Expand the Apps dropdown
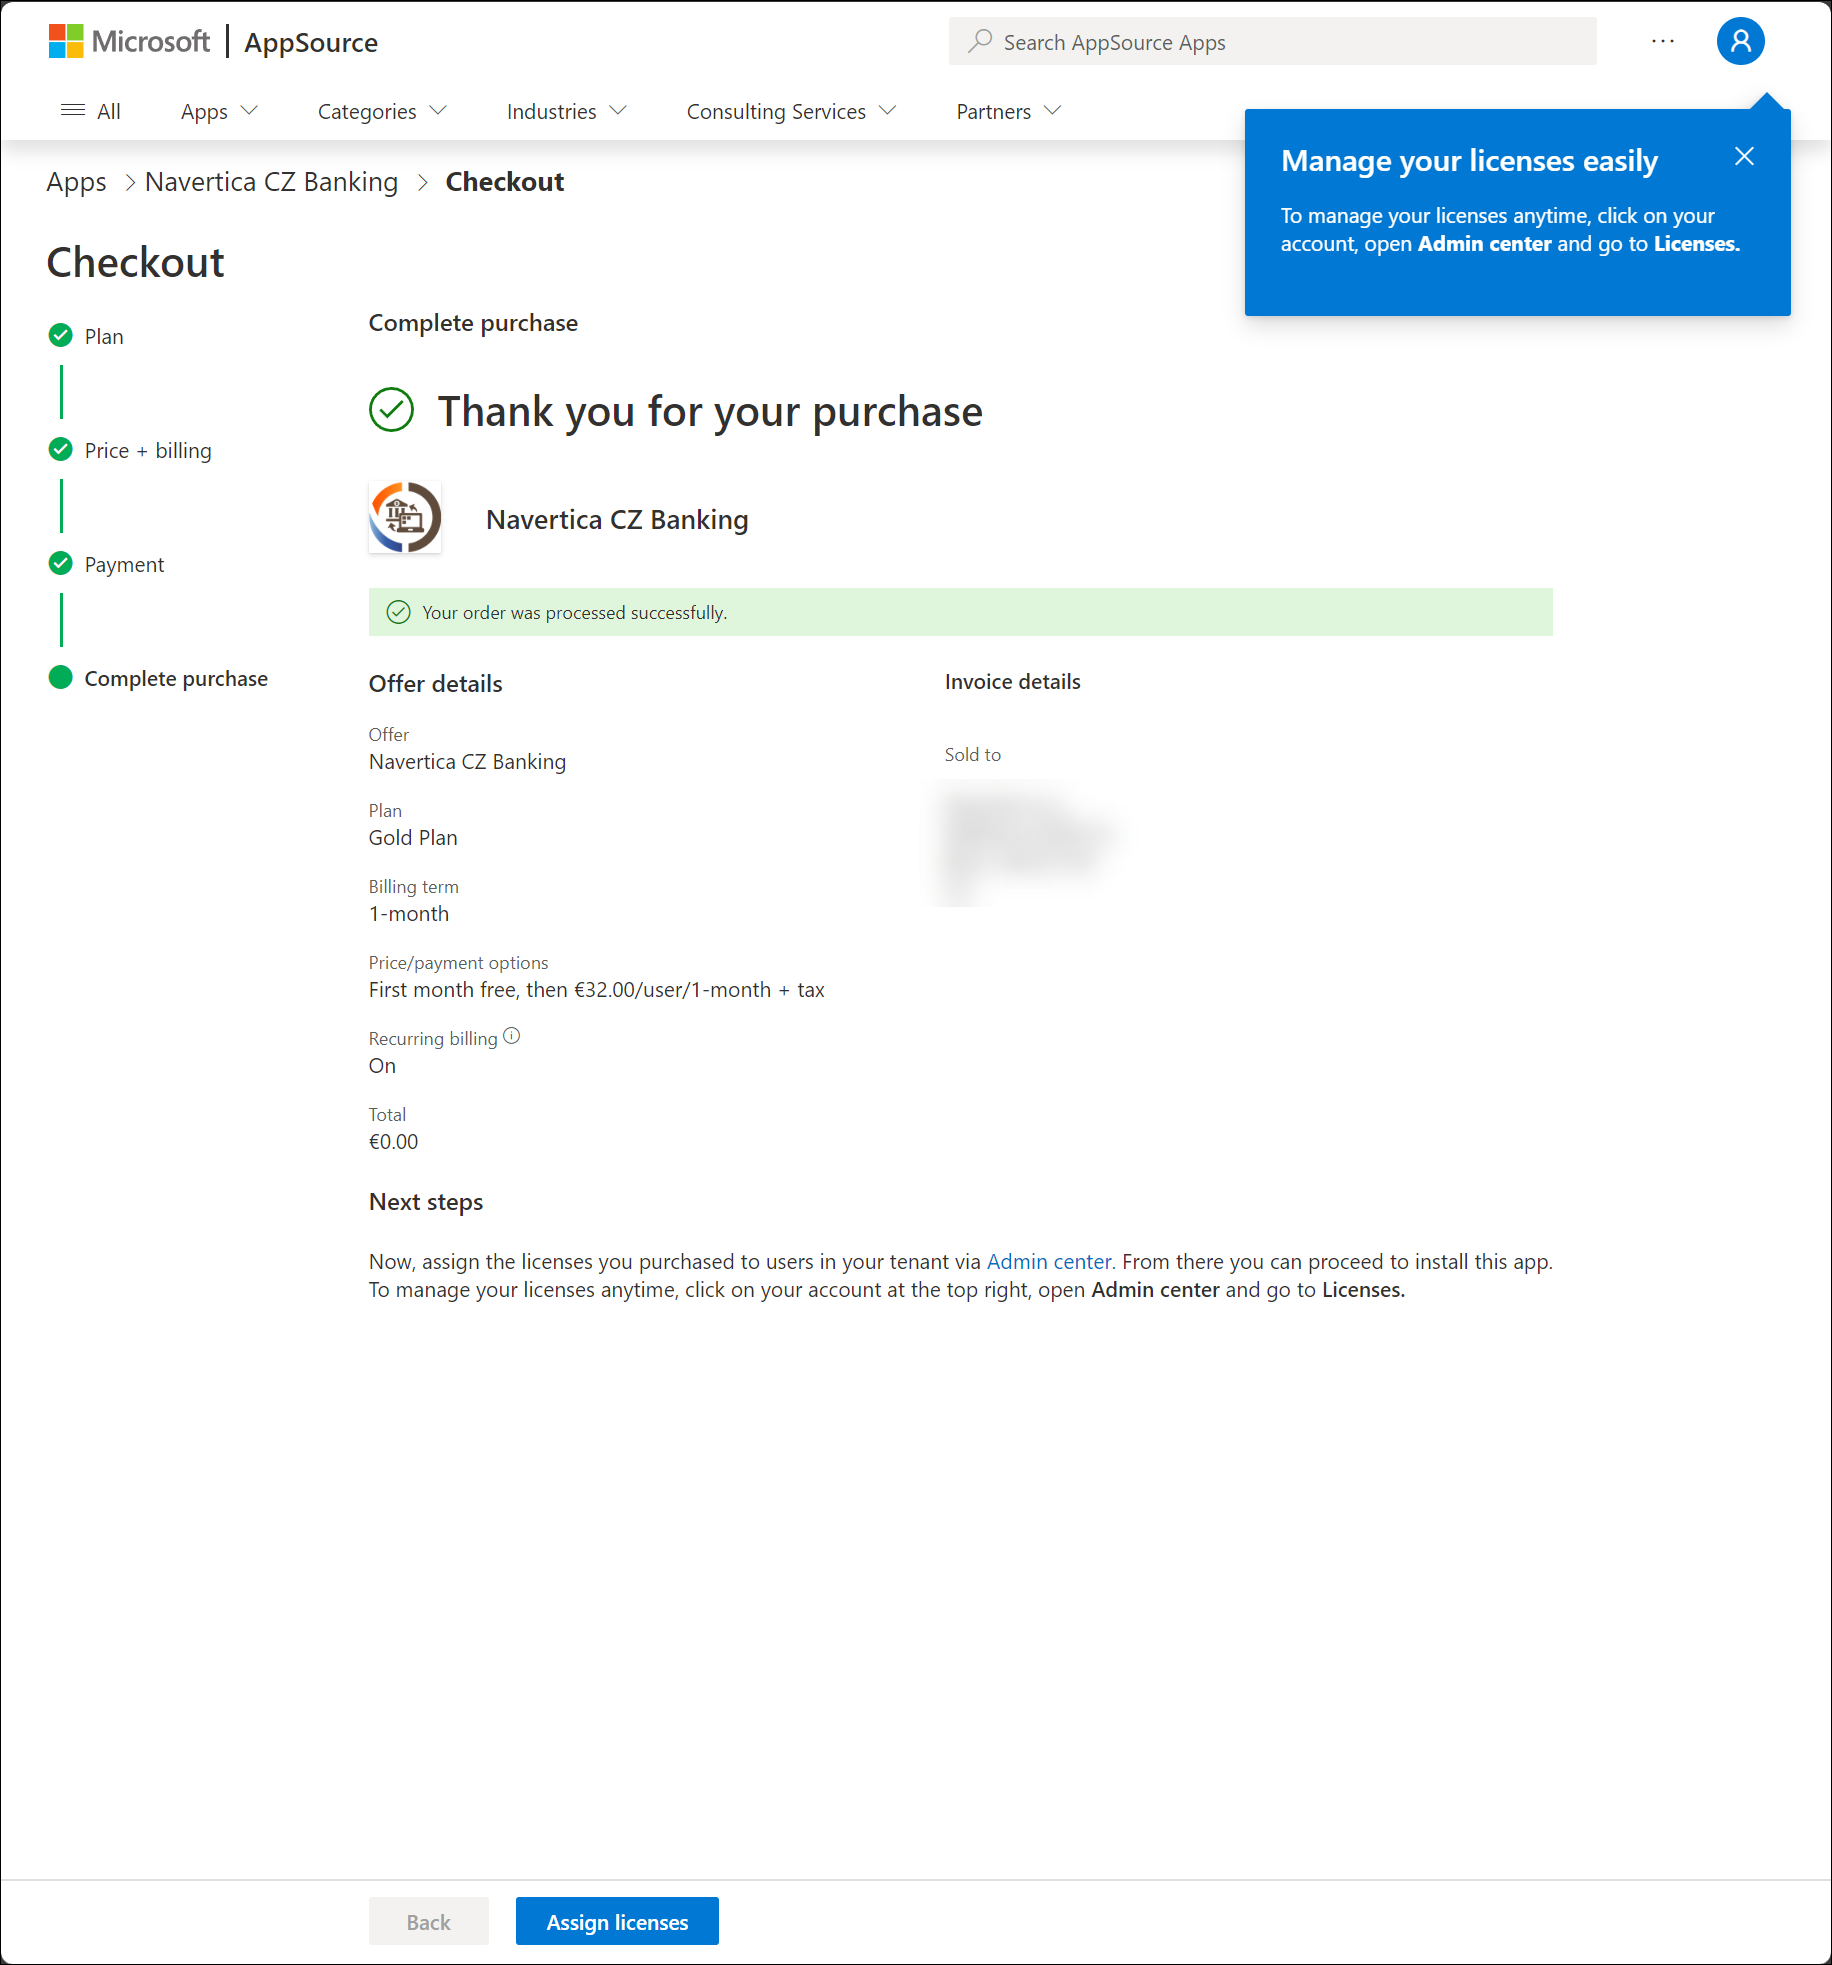1832x1965 pixels. (x=219, y=111)
